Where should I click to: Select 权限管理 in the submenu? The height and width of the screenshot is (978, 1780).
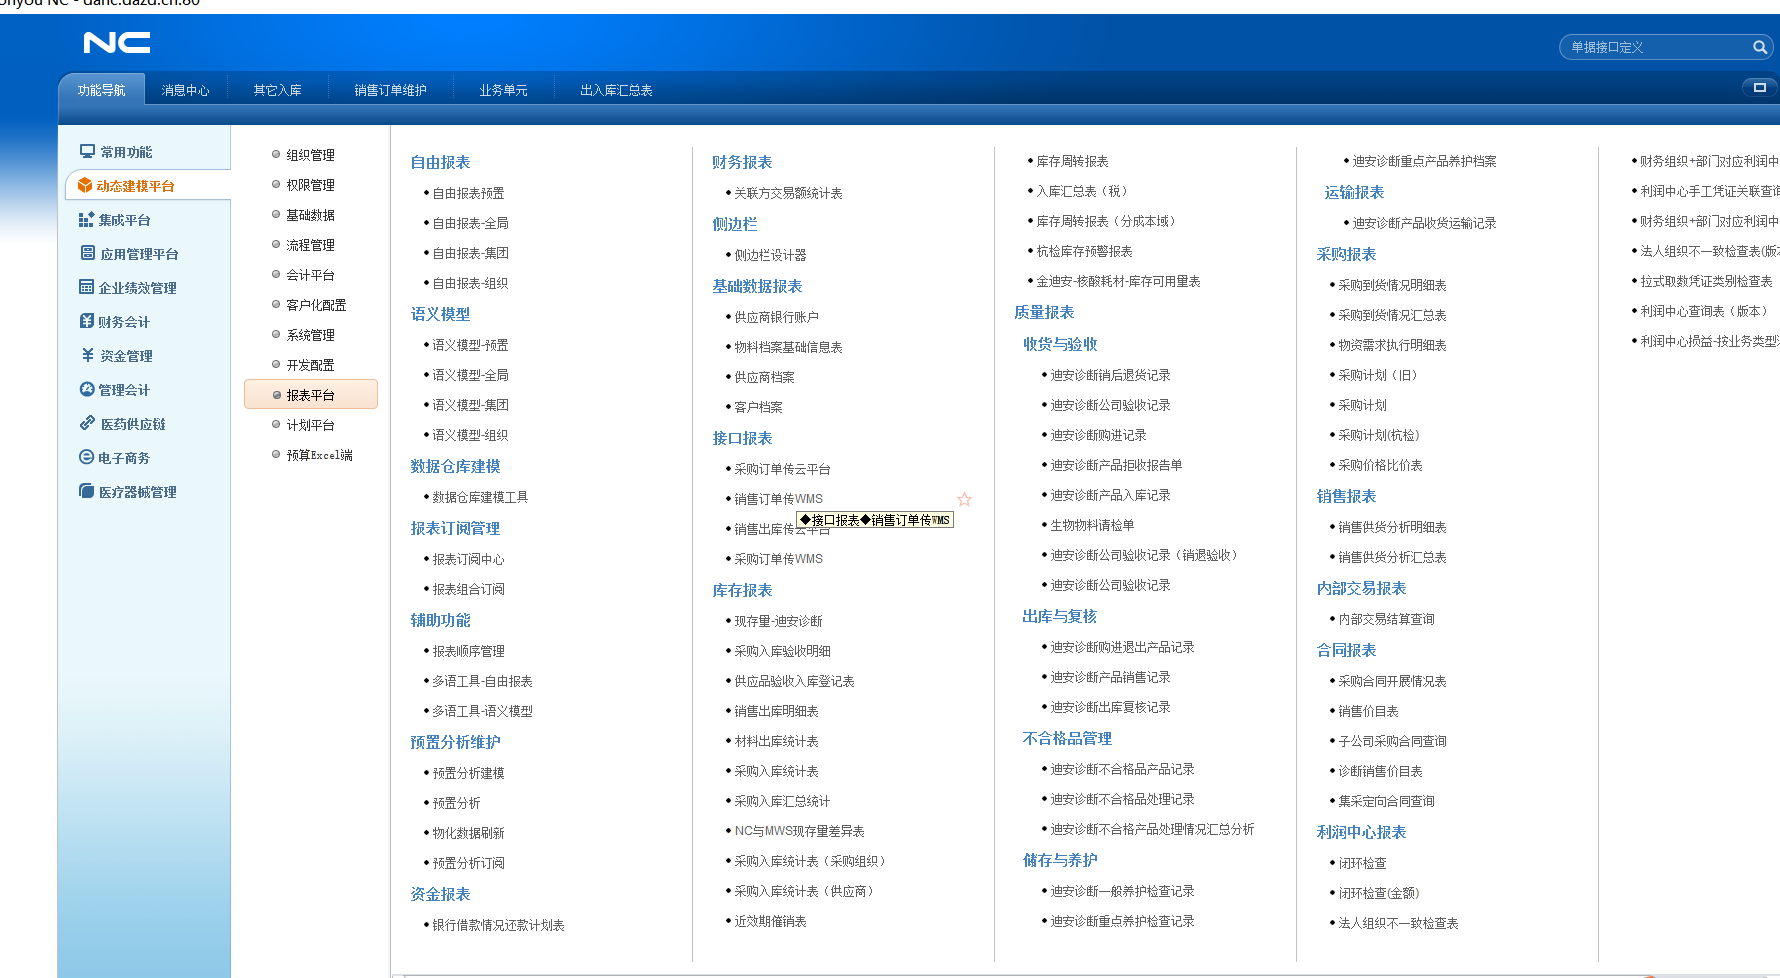[310, 185]
